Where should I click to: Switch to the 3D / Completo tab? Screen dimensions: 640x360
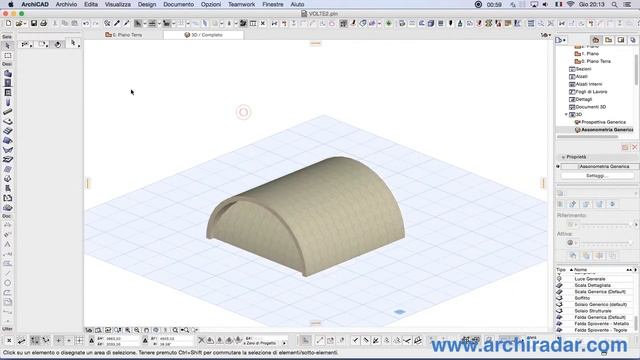203,35
